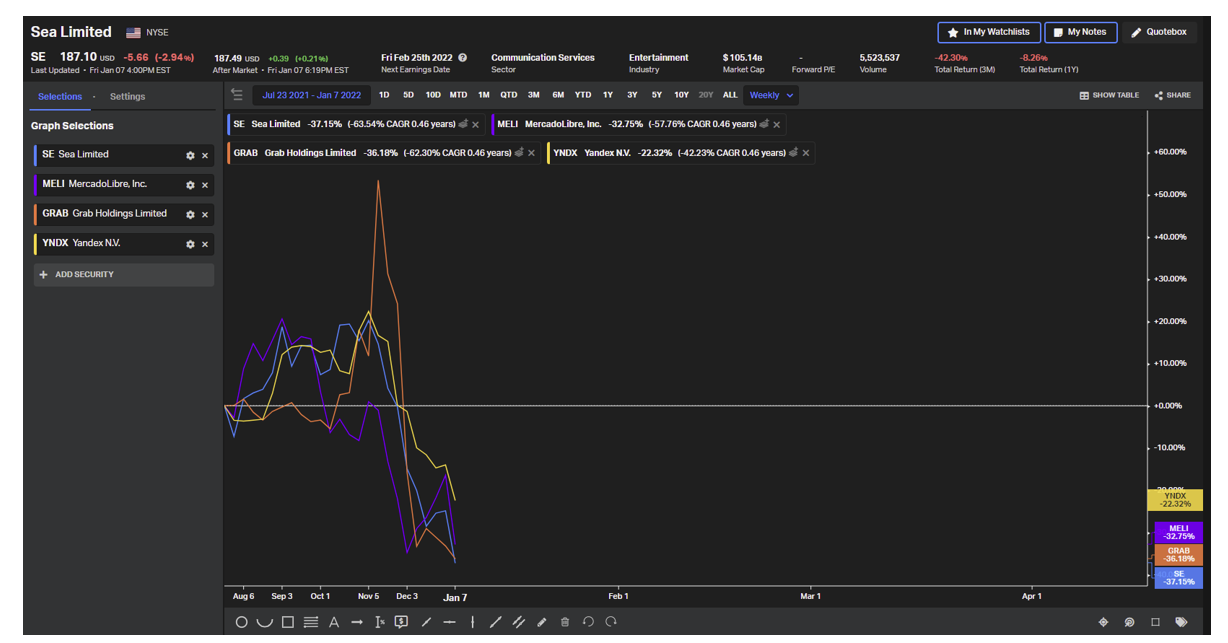
Task: Close the SE Sea Limited chart legend chip
Action: [x=475, y=125]
